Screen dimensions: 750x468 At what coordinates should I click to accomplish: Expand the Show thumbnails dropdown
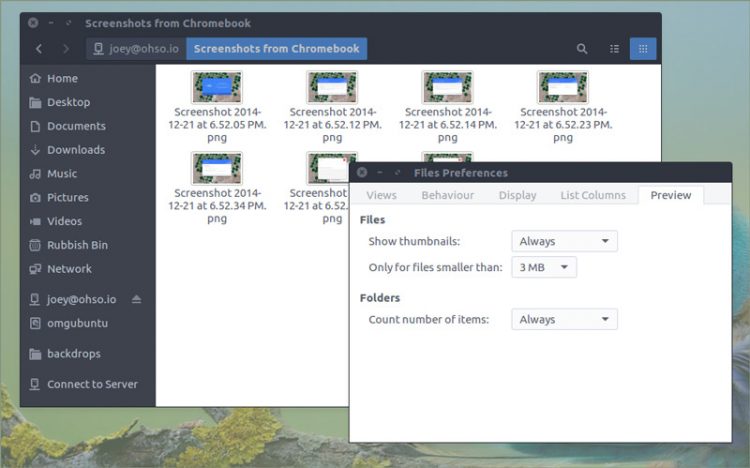[564, 241]
